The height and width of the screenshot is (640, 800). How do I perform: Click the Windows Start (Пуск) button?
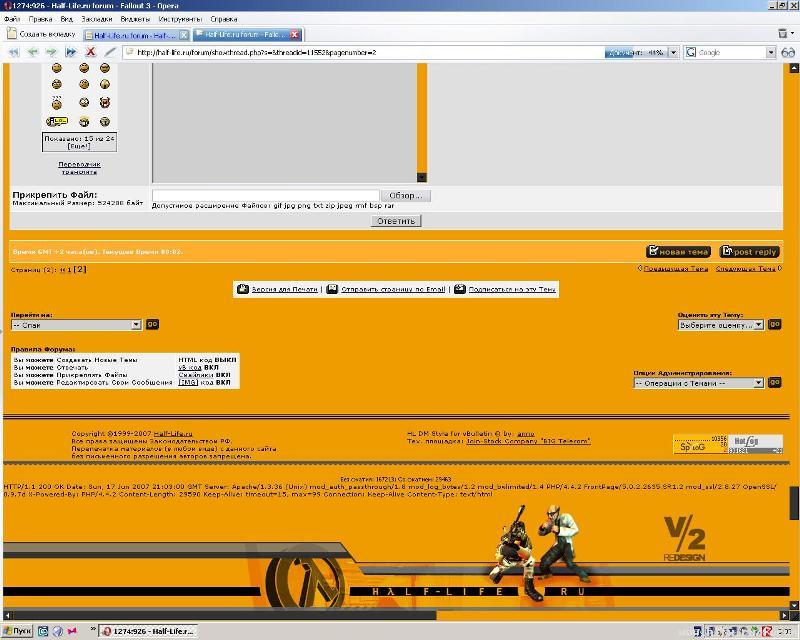point(17,631)
